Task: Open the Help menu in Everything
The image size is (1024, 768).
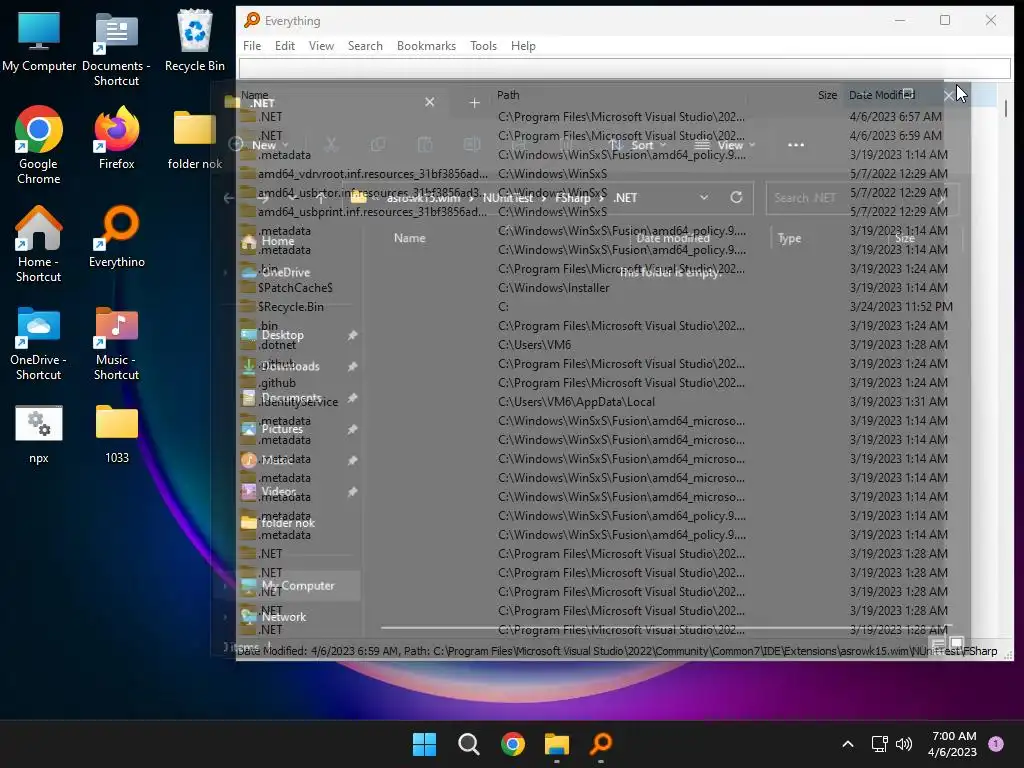Action: pyautogui.click(x=523, y=46)
